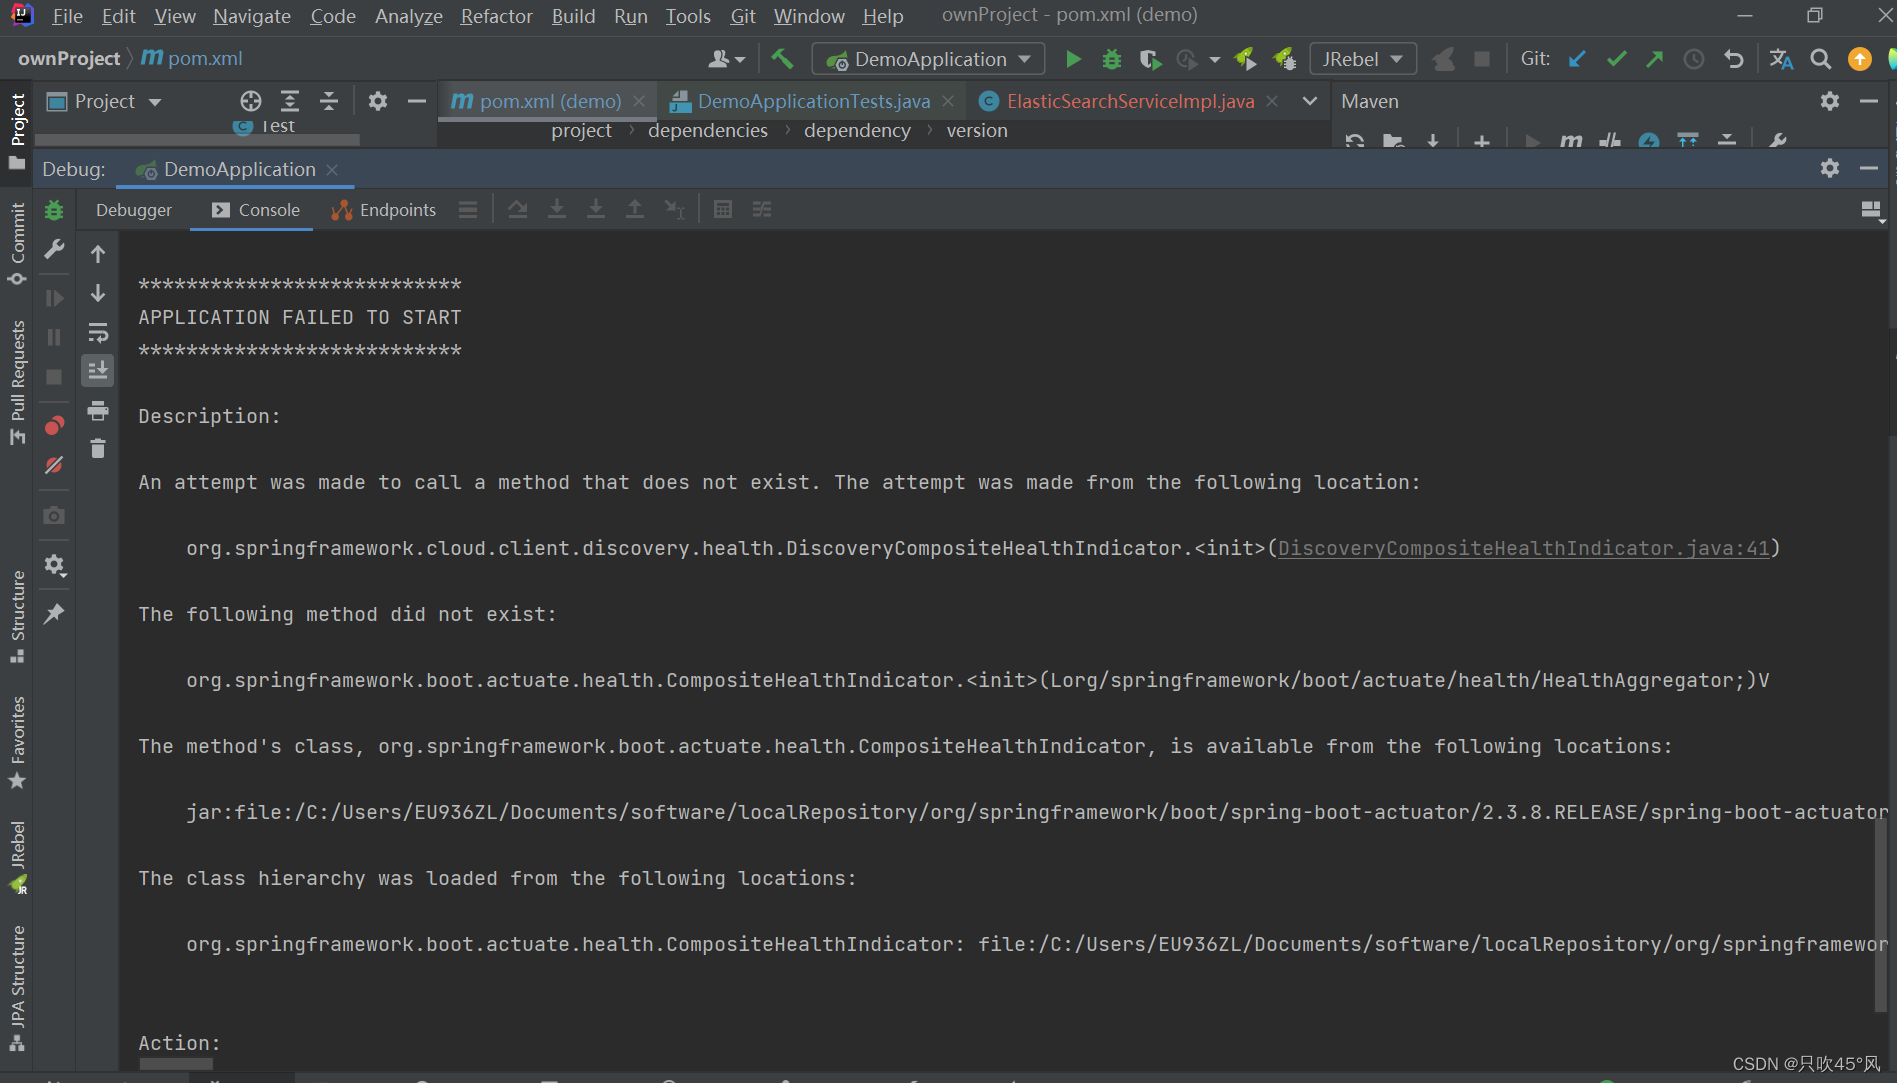Modify run configuration wrench icon in Debug
The image size is (1897, 1083).
coord(54,249)
